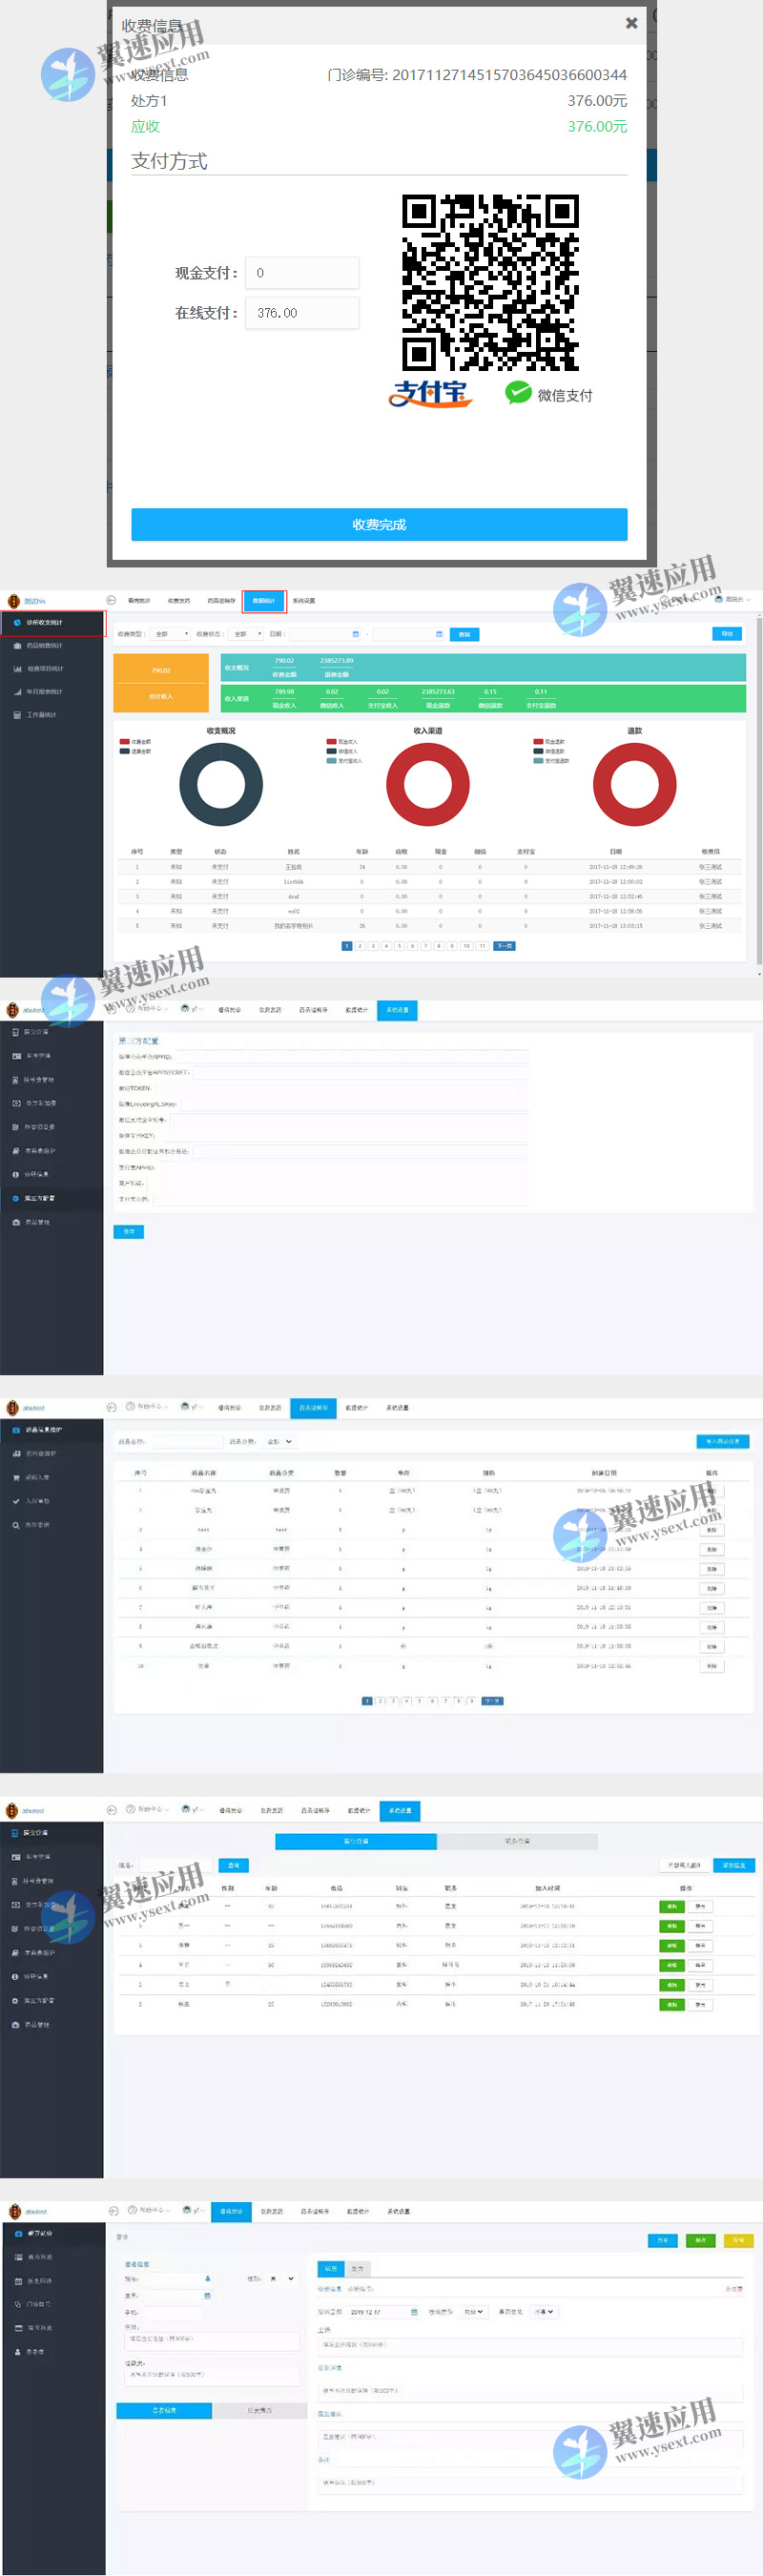Click the blue save button below 第三方配置 form
The height and width of the screenshot is (2576, 763).
pos(129,1232)
